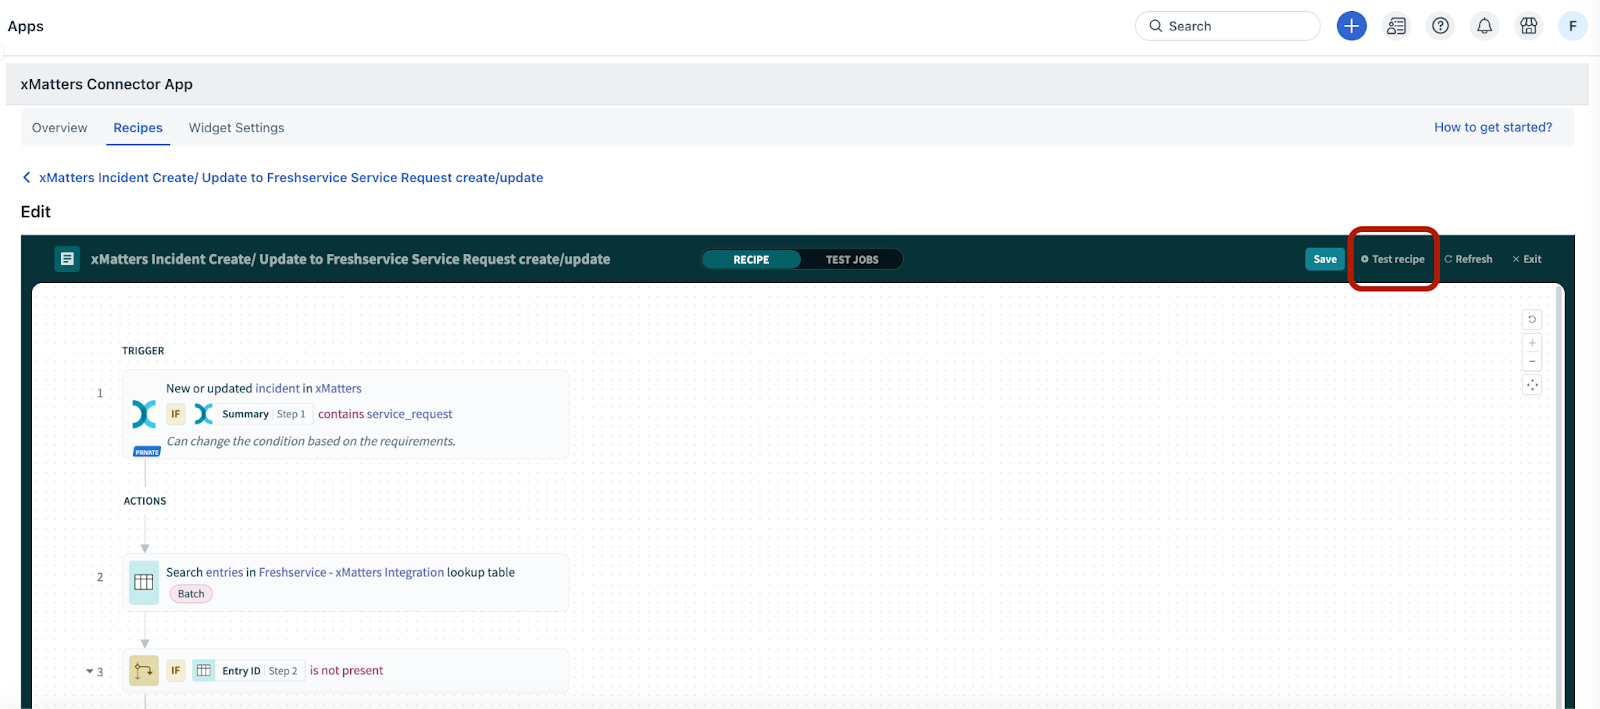
Task: Switch to TEST JOBS view
Action: click(852, 259)
